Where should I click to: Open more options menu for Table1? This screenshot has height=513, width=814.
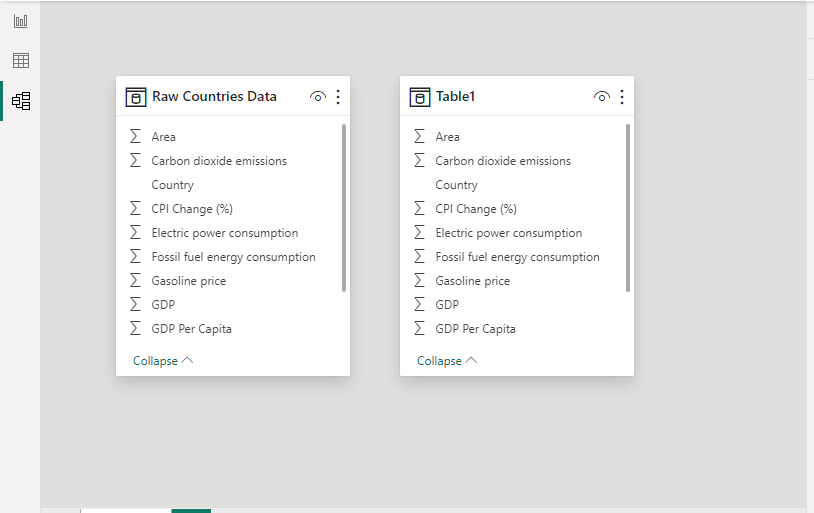pos(622,97)
